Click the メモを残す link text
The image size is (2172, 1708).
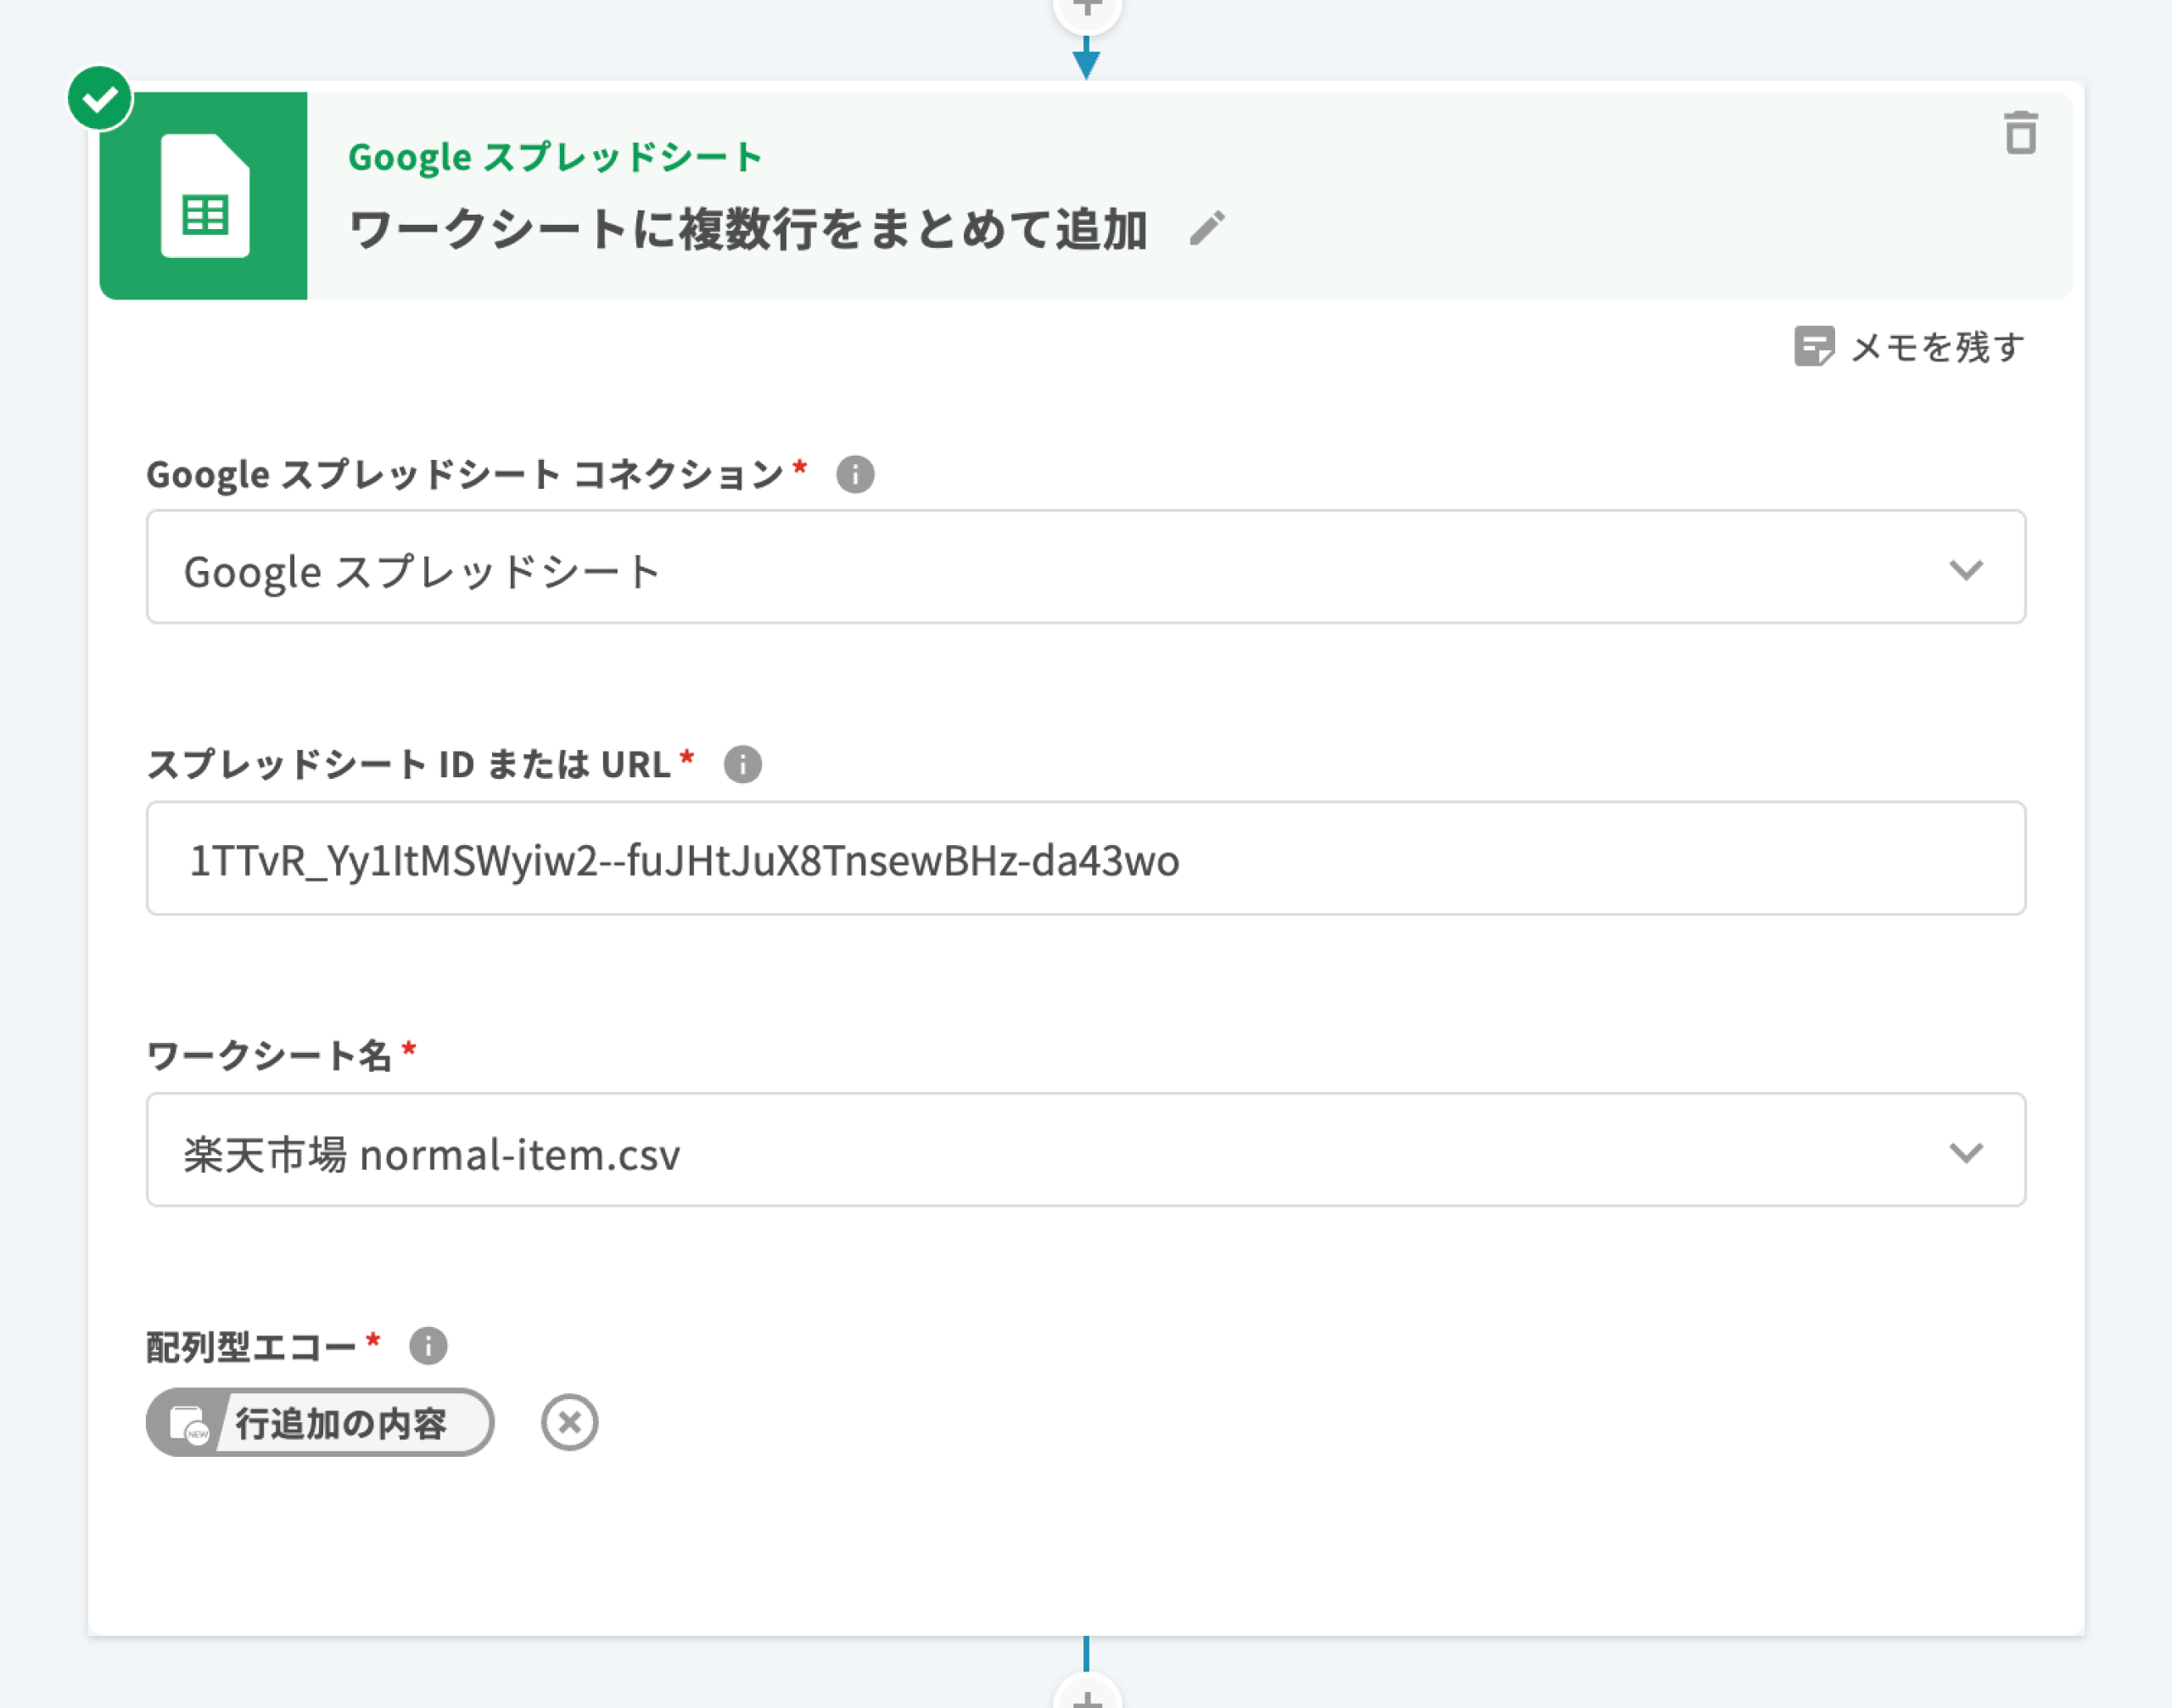click(x=1937, y=347)
